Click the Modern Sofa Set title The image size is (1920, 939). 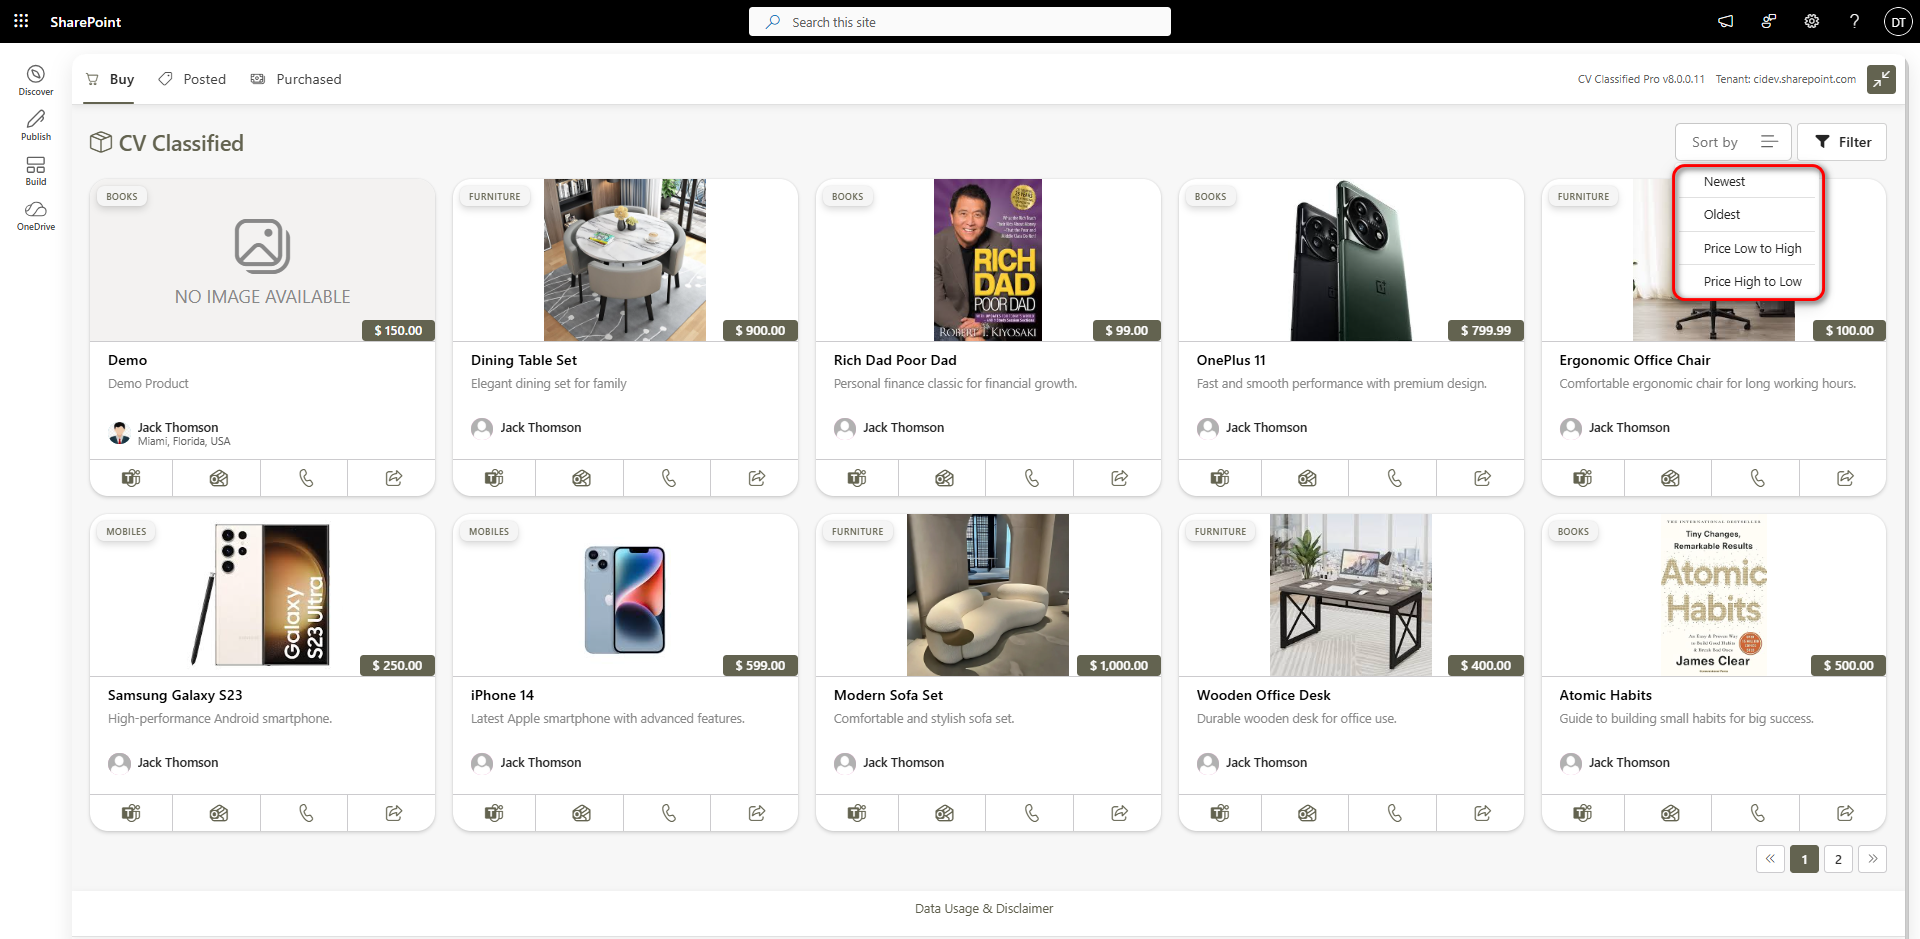coord(888,695)
